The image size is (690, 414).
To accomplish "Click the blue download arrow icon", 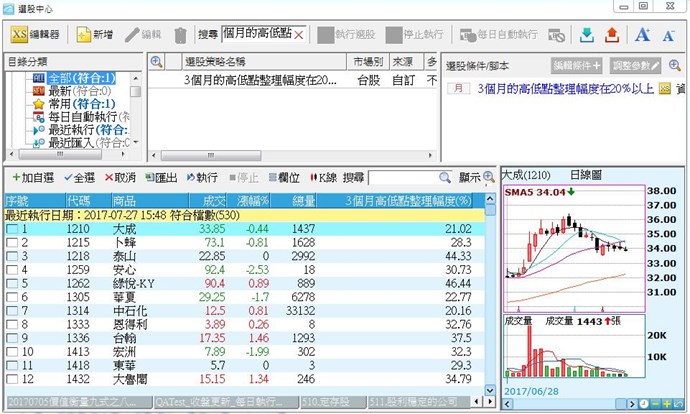I will pyautogui.click(x=587, y=35).
